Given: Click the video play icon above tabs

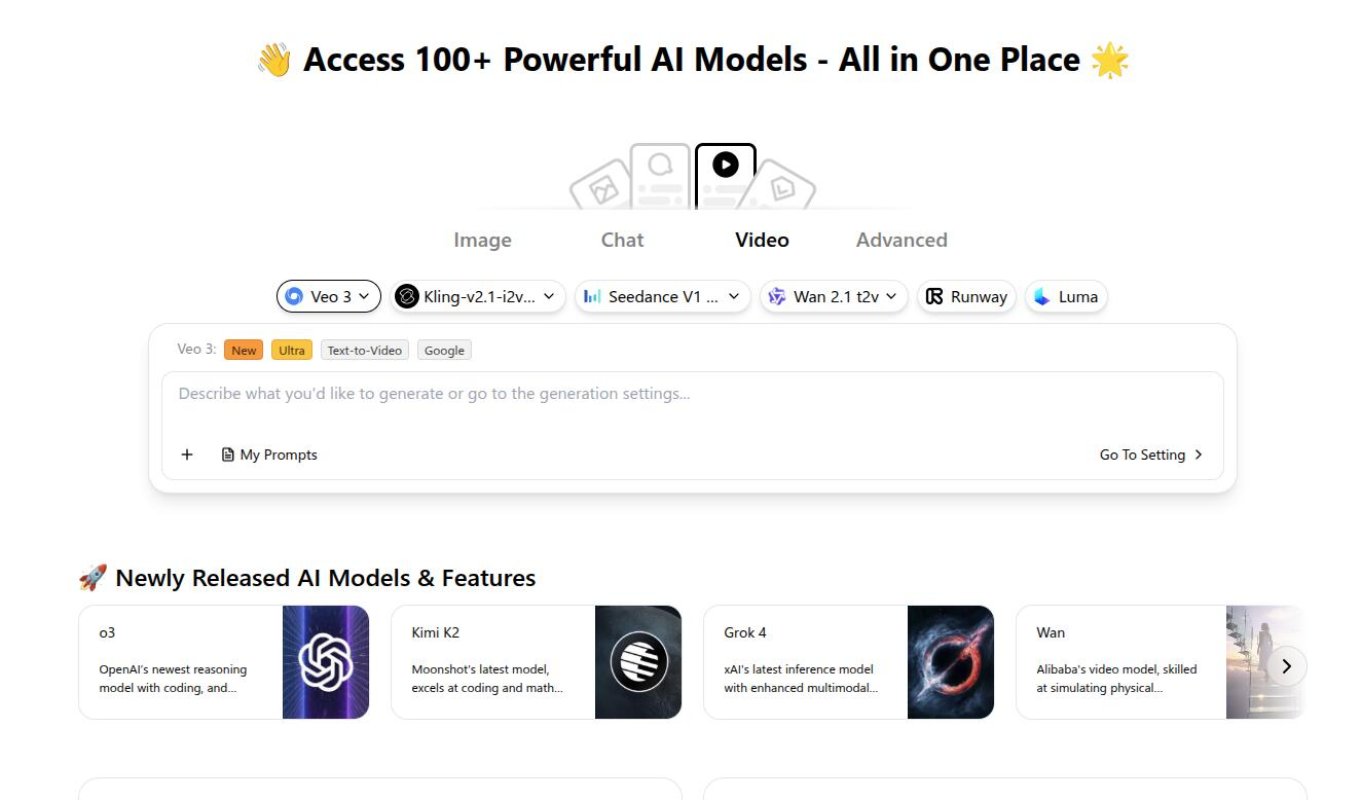Looking at the screenshot, I should pyautogui.click(x=725, y=165).
